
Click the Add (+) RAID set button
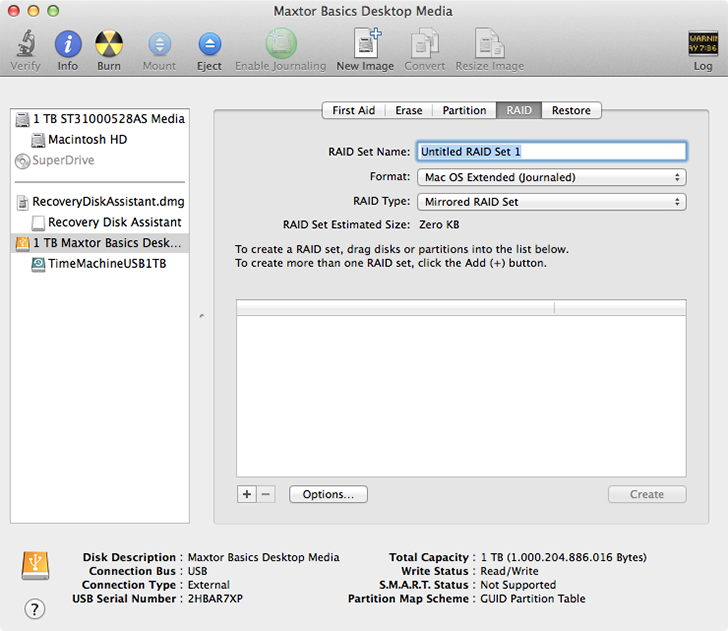tap(247, 494)
